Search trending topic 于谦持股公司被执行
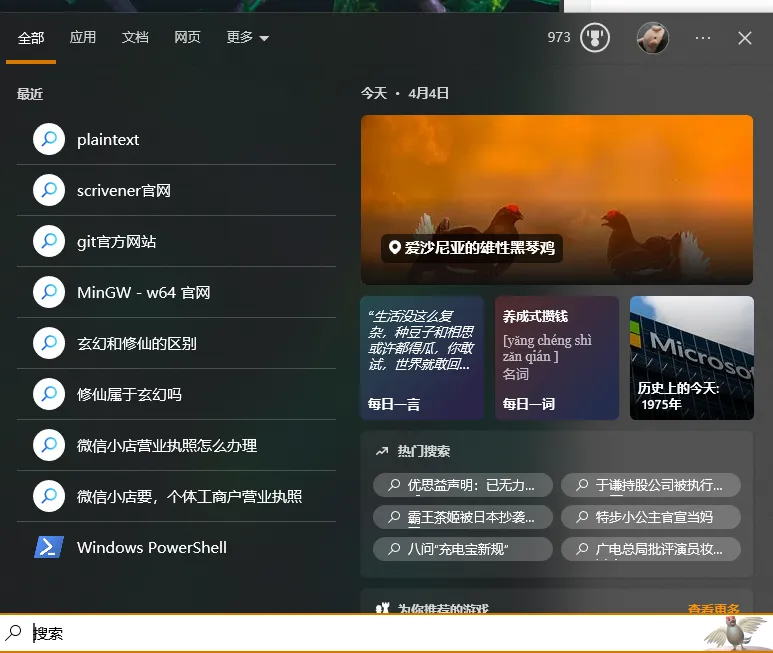The height and width of the screenshot is (653, 773). 651,485
